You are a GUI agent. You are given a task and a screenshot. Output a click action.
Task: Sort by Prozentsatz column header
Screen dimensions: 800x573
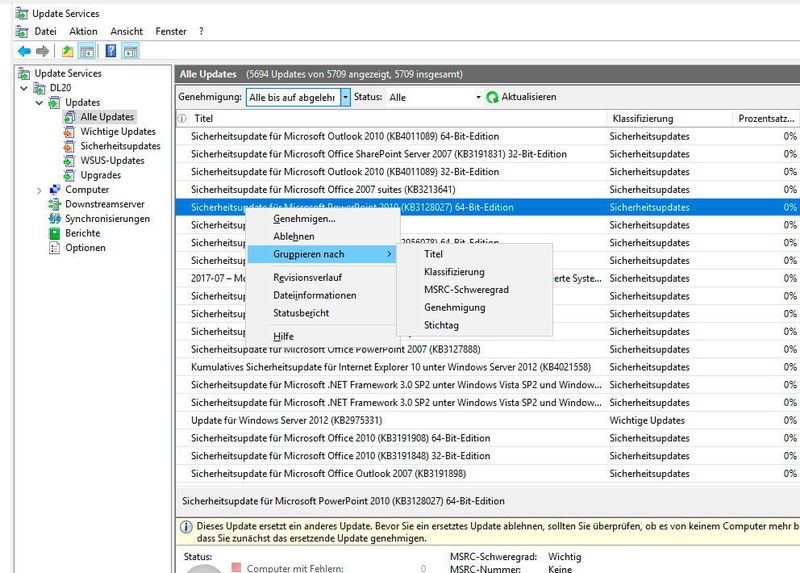click(766, 118)
